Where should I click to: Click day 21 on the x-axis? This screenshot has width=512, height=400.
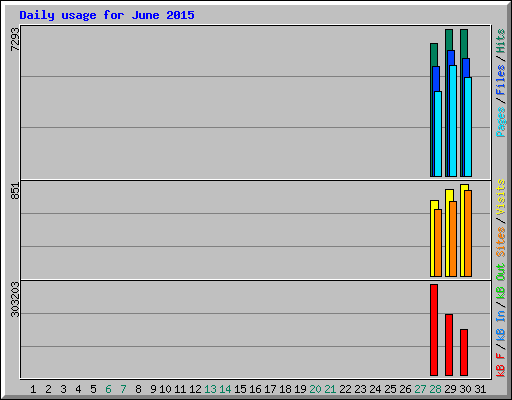(x=330, y=389)
